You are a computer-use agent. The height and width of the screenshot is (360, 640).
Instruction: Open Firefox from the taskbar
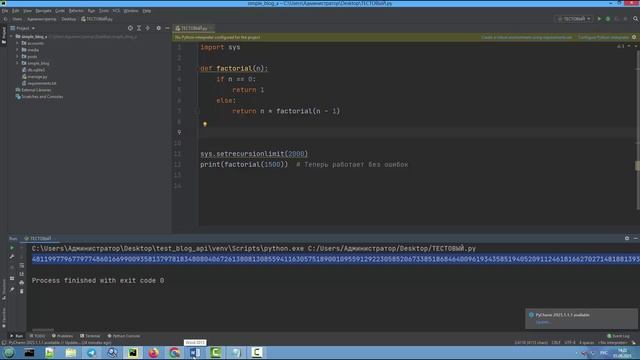[153, 353]
